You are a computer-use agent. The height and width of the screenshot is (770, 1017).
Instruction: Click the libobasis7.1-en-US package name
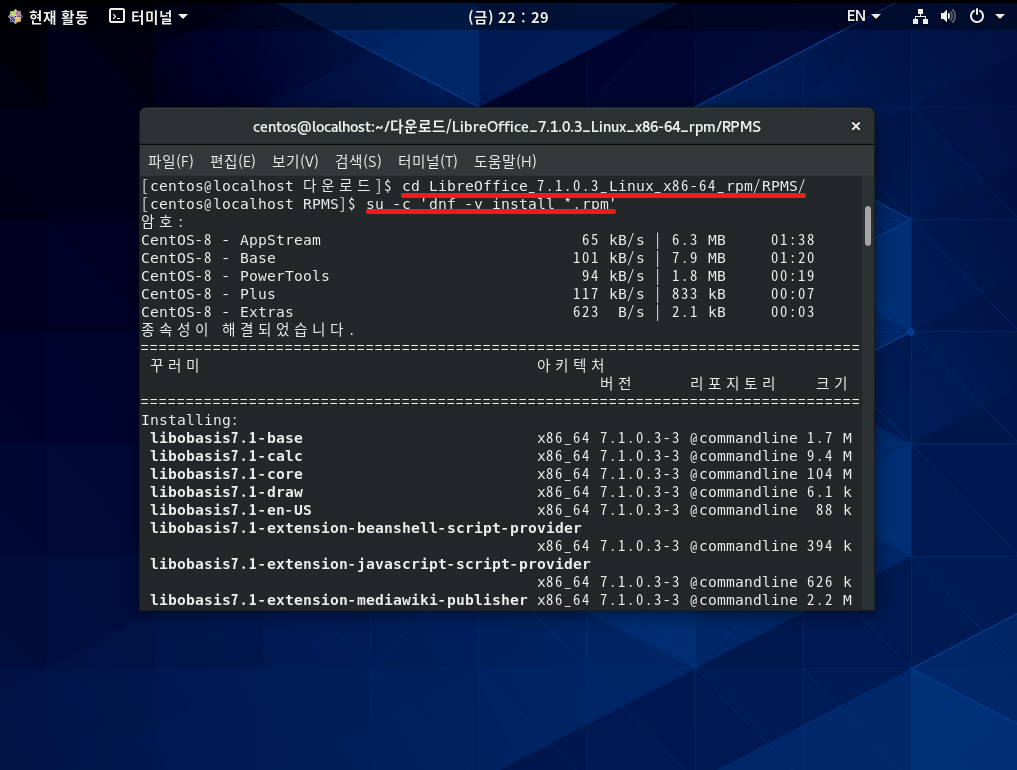(231, 510)
